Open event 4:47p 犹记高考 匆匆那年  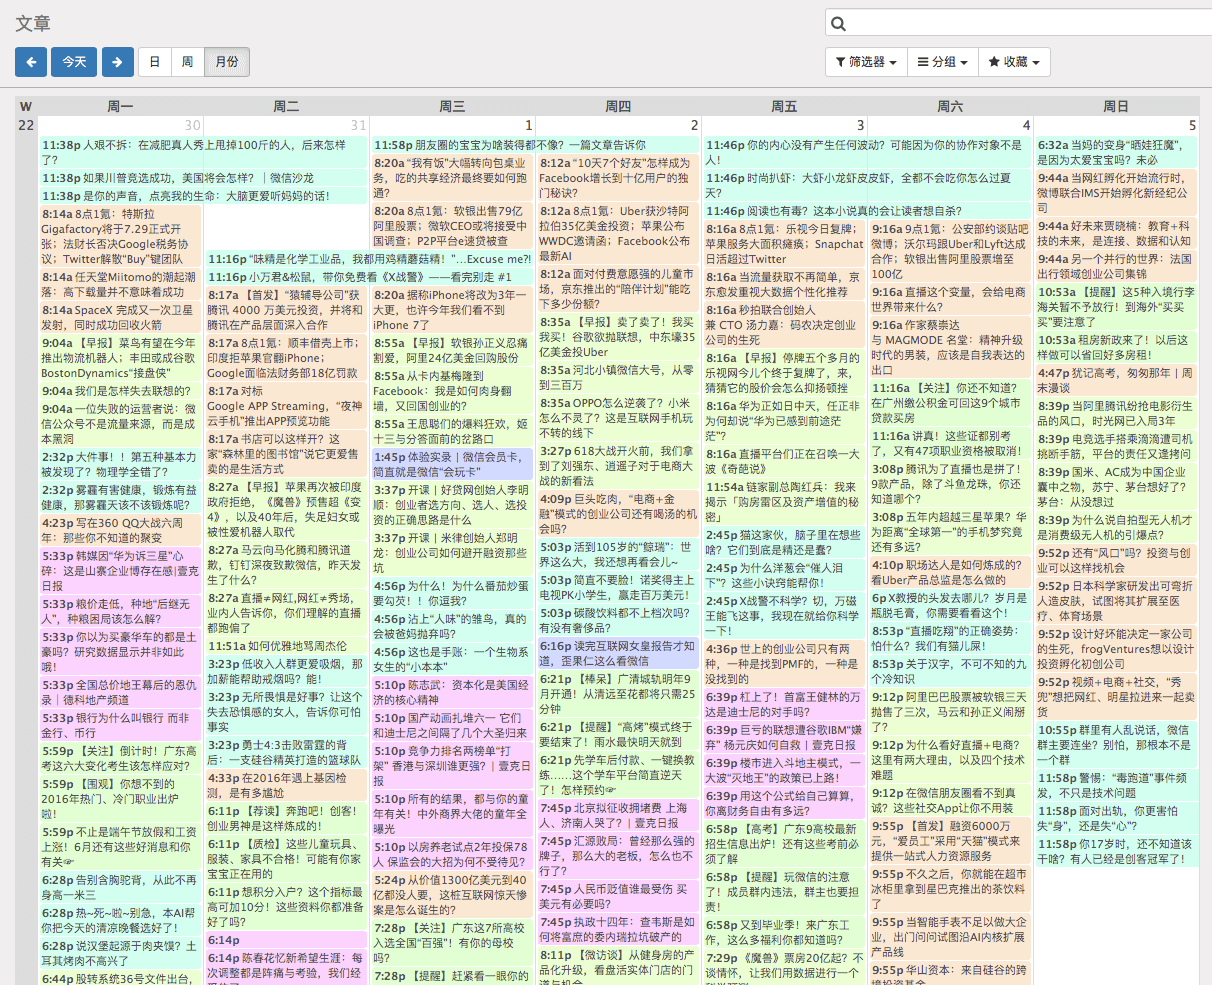(x=1116, y=380)
